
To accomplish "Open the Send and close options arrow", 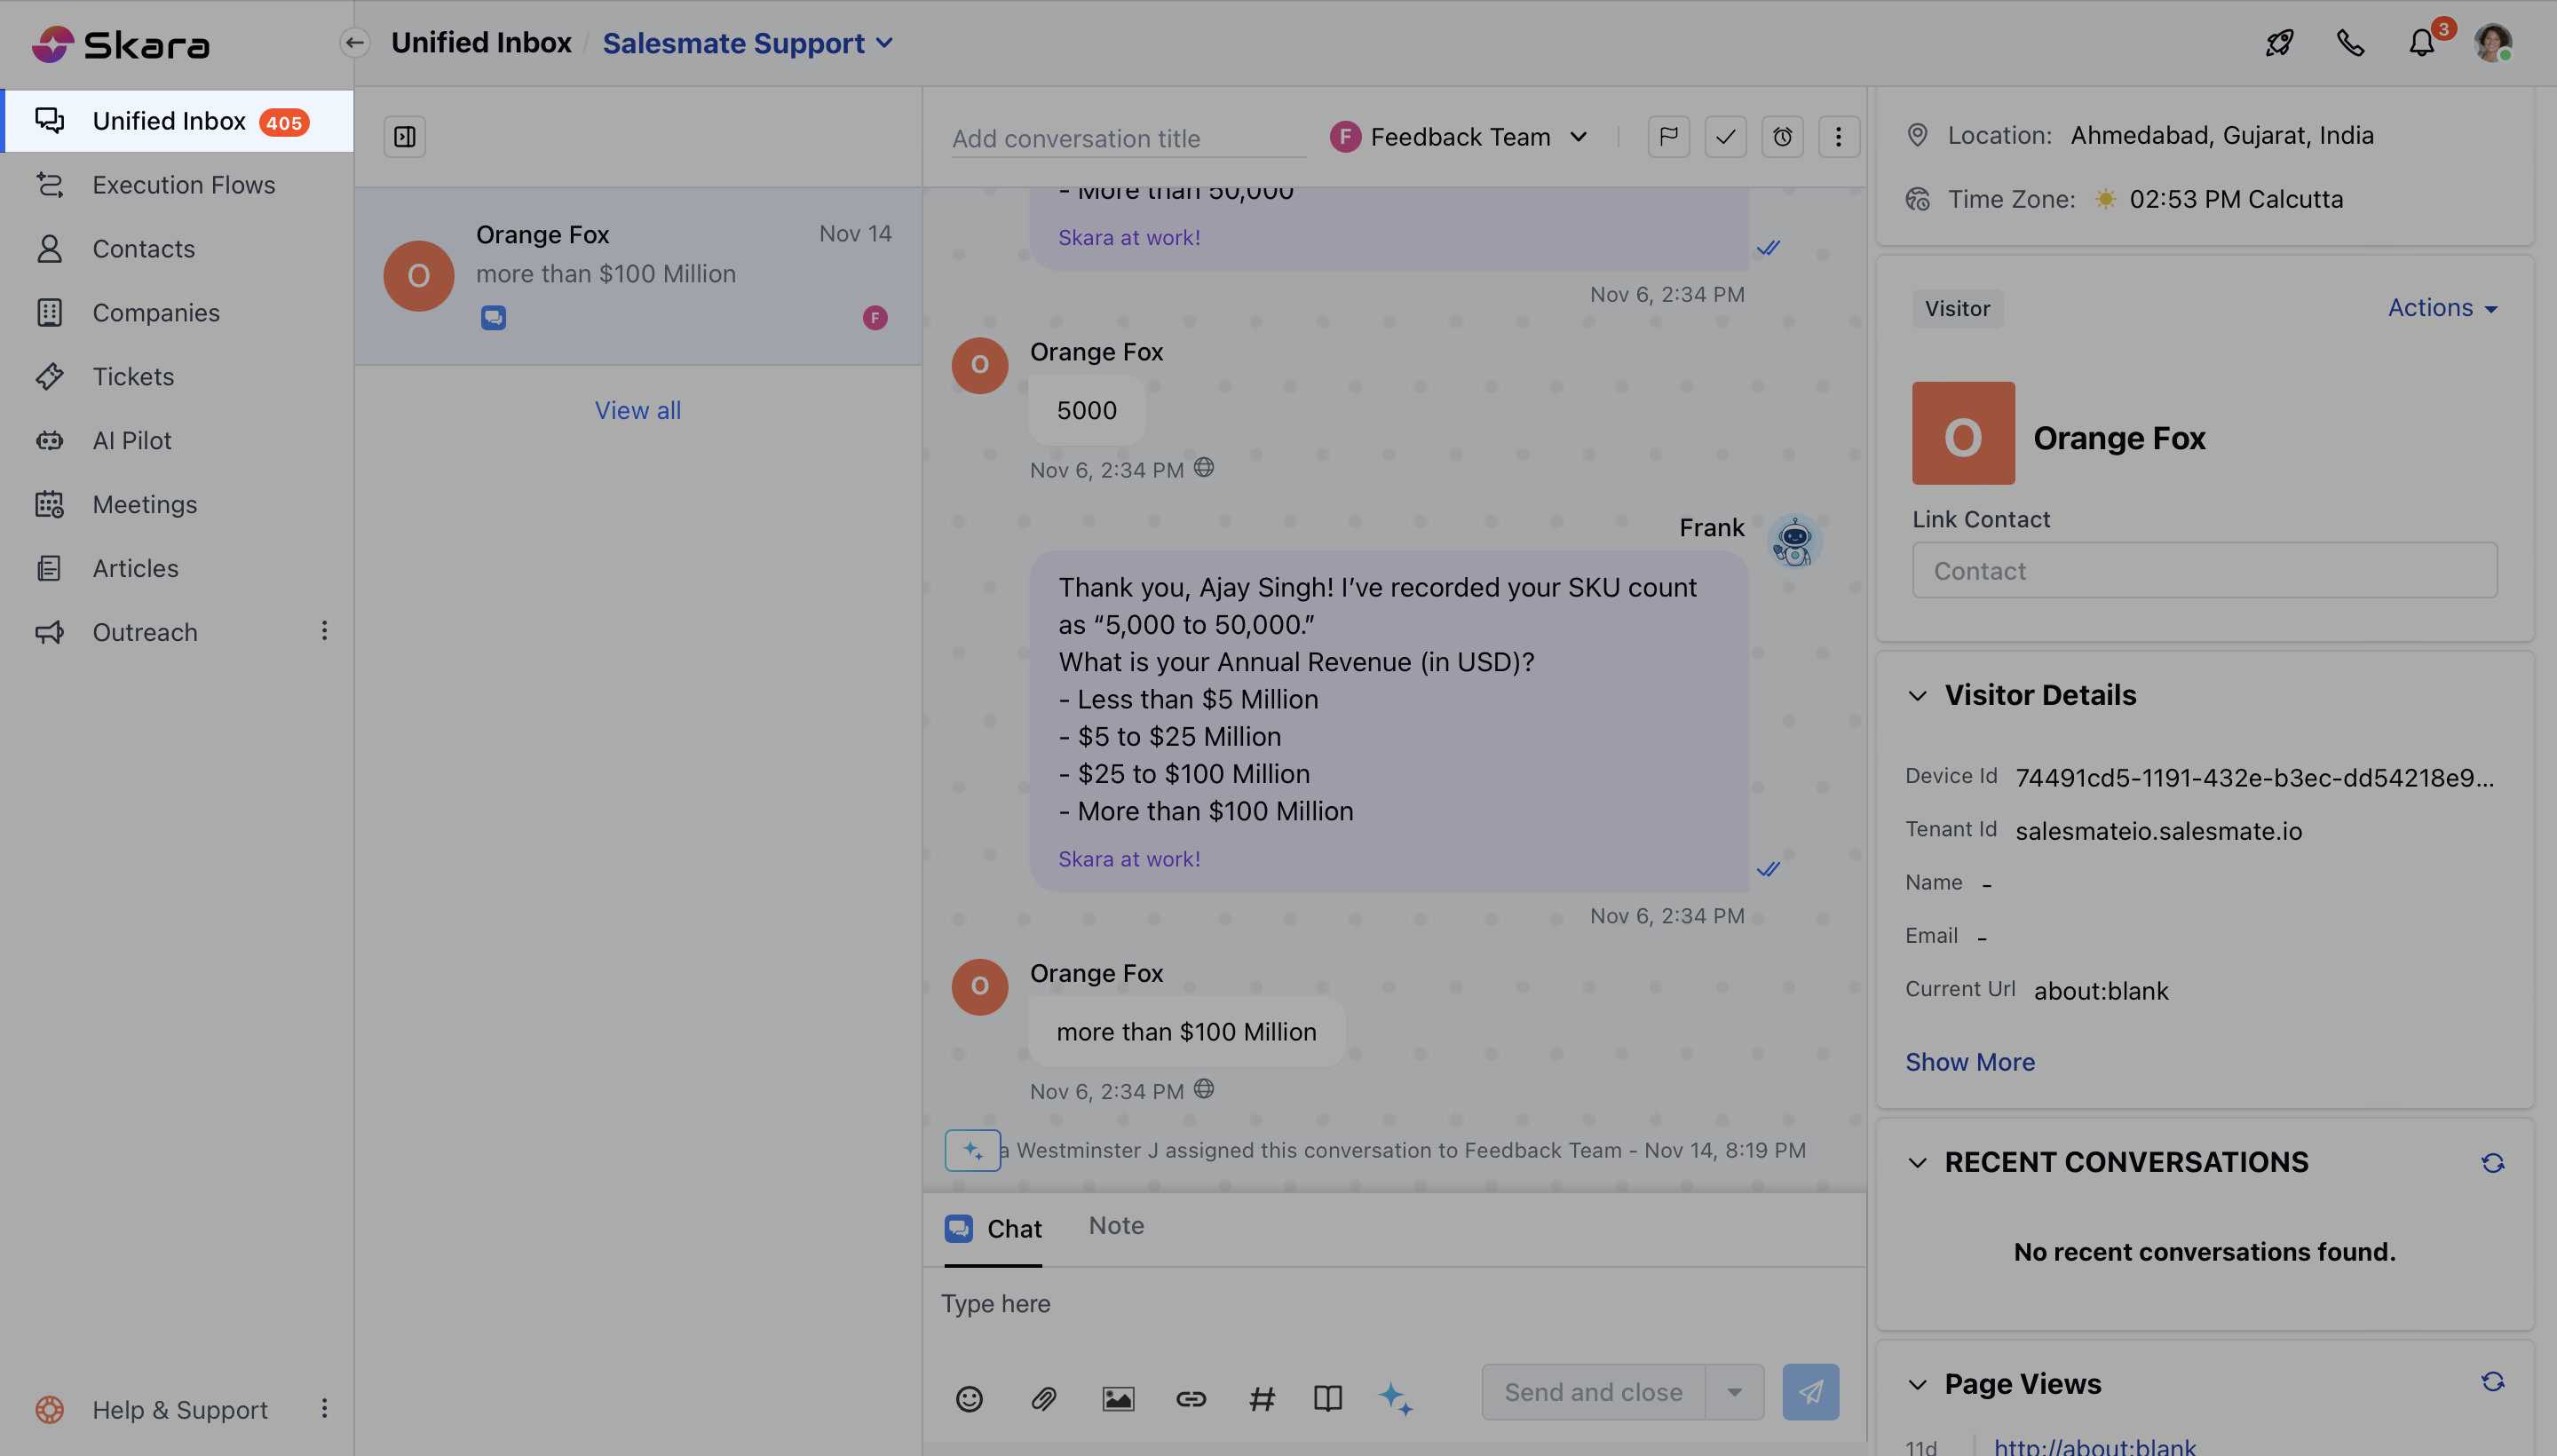I will [1732, 1391].
